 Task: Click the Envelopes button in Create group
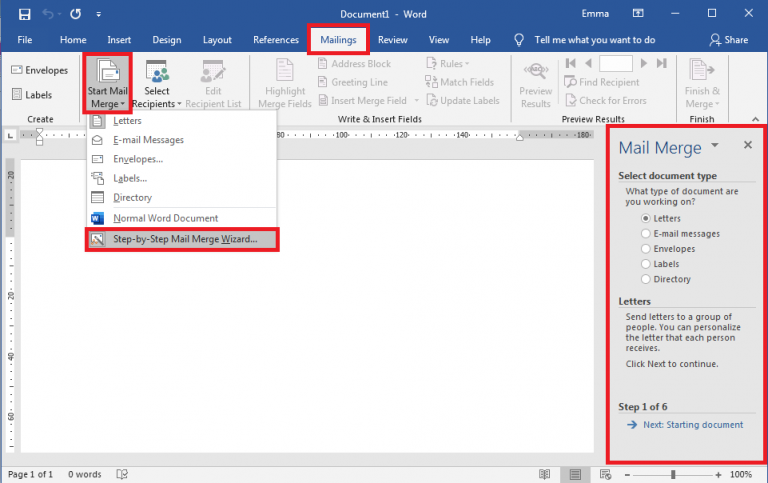coord(40,70)
